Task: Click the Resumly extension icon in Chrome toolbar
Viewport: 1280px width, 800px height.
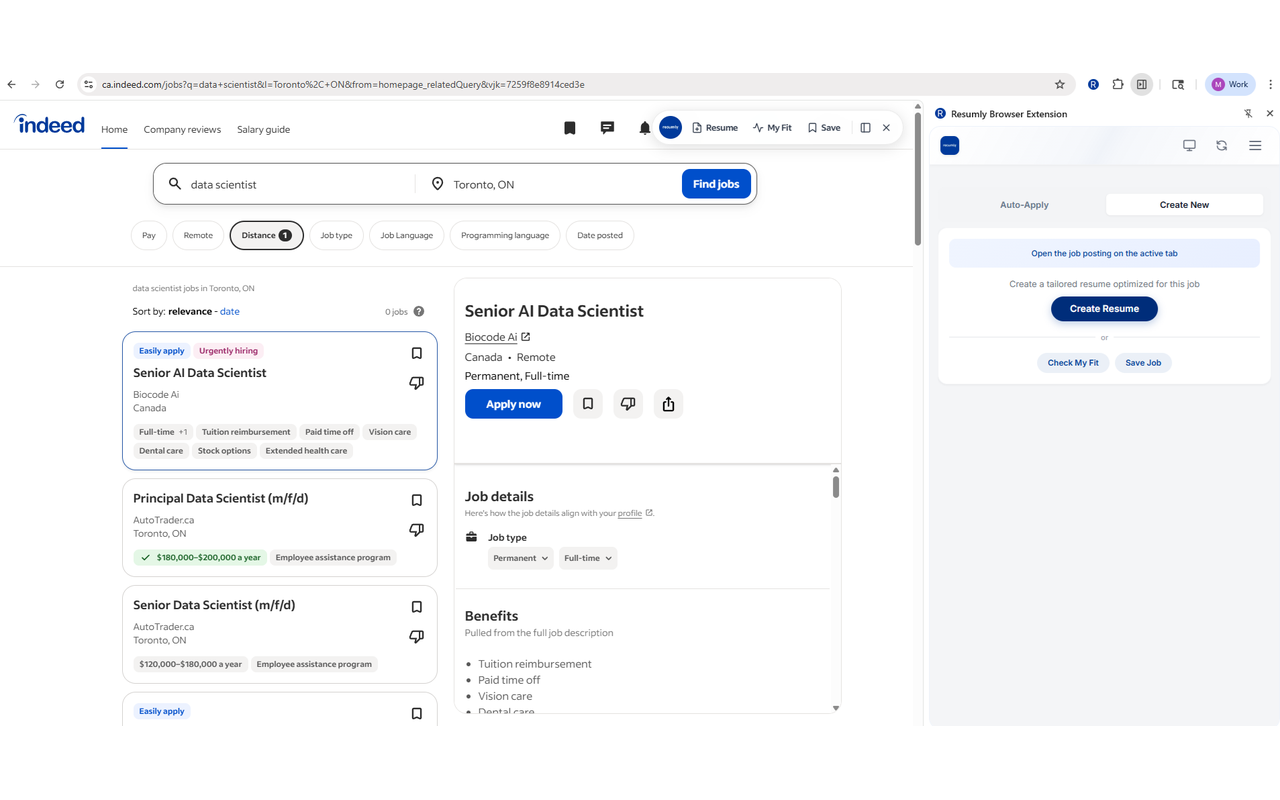Action: coord(1093,85)
